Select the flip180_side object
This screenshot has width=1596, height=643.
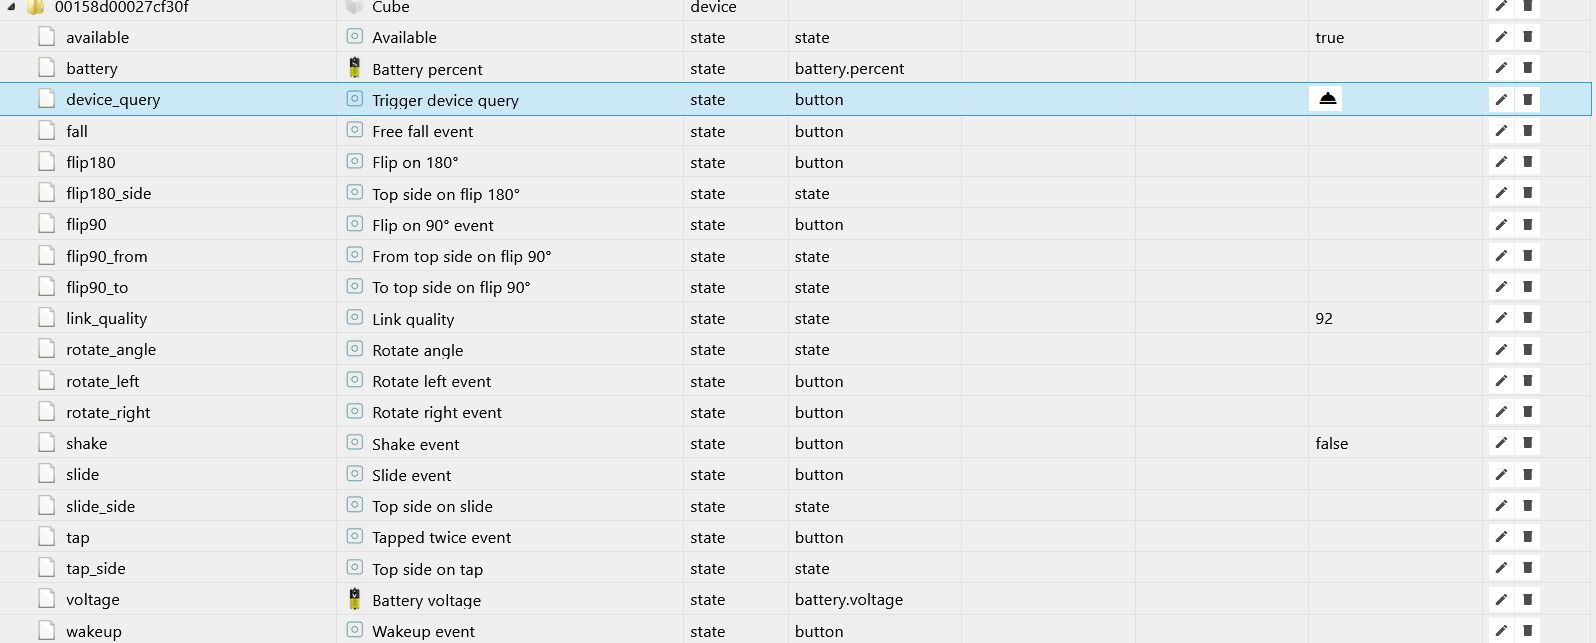pos(108,193)
